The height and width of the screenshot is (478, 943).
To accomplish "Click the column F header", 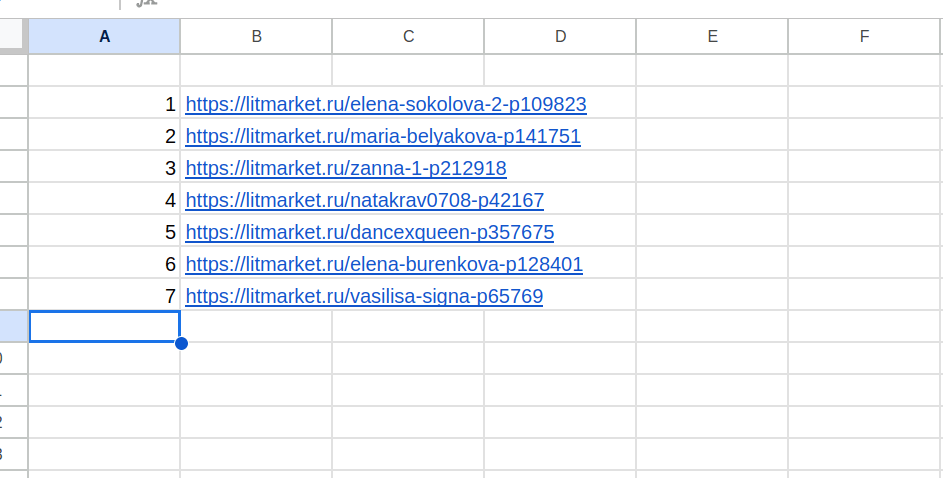I will 864,37.
